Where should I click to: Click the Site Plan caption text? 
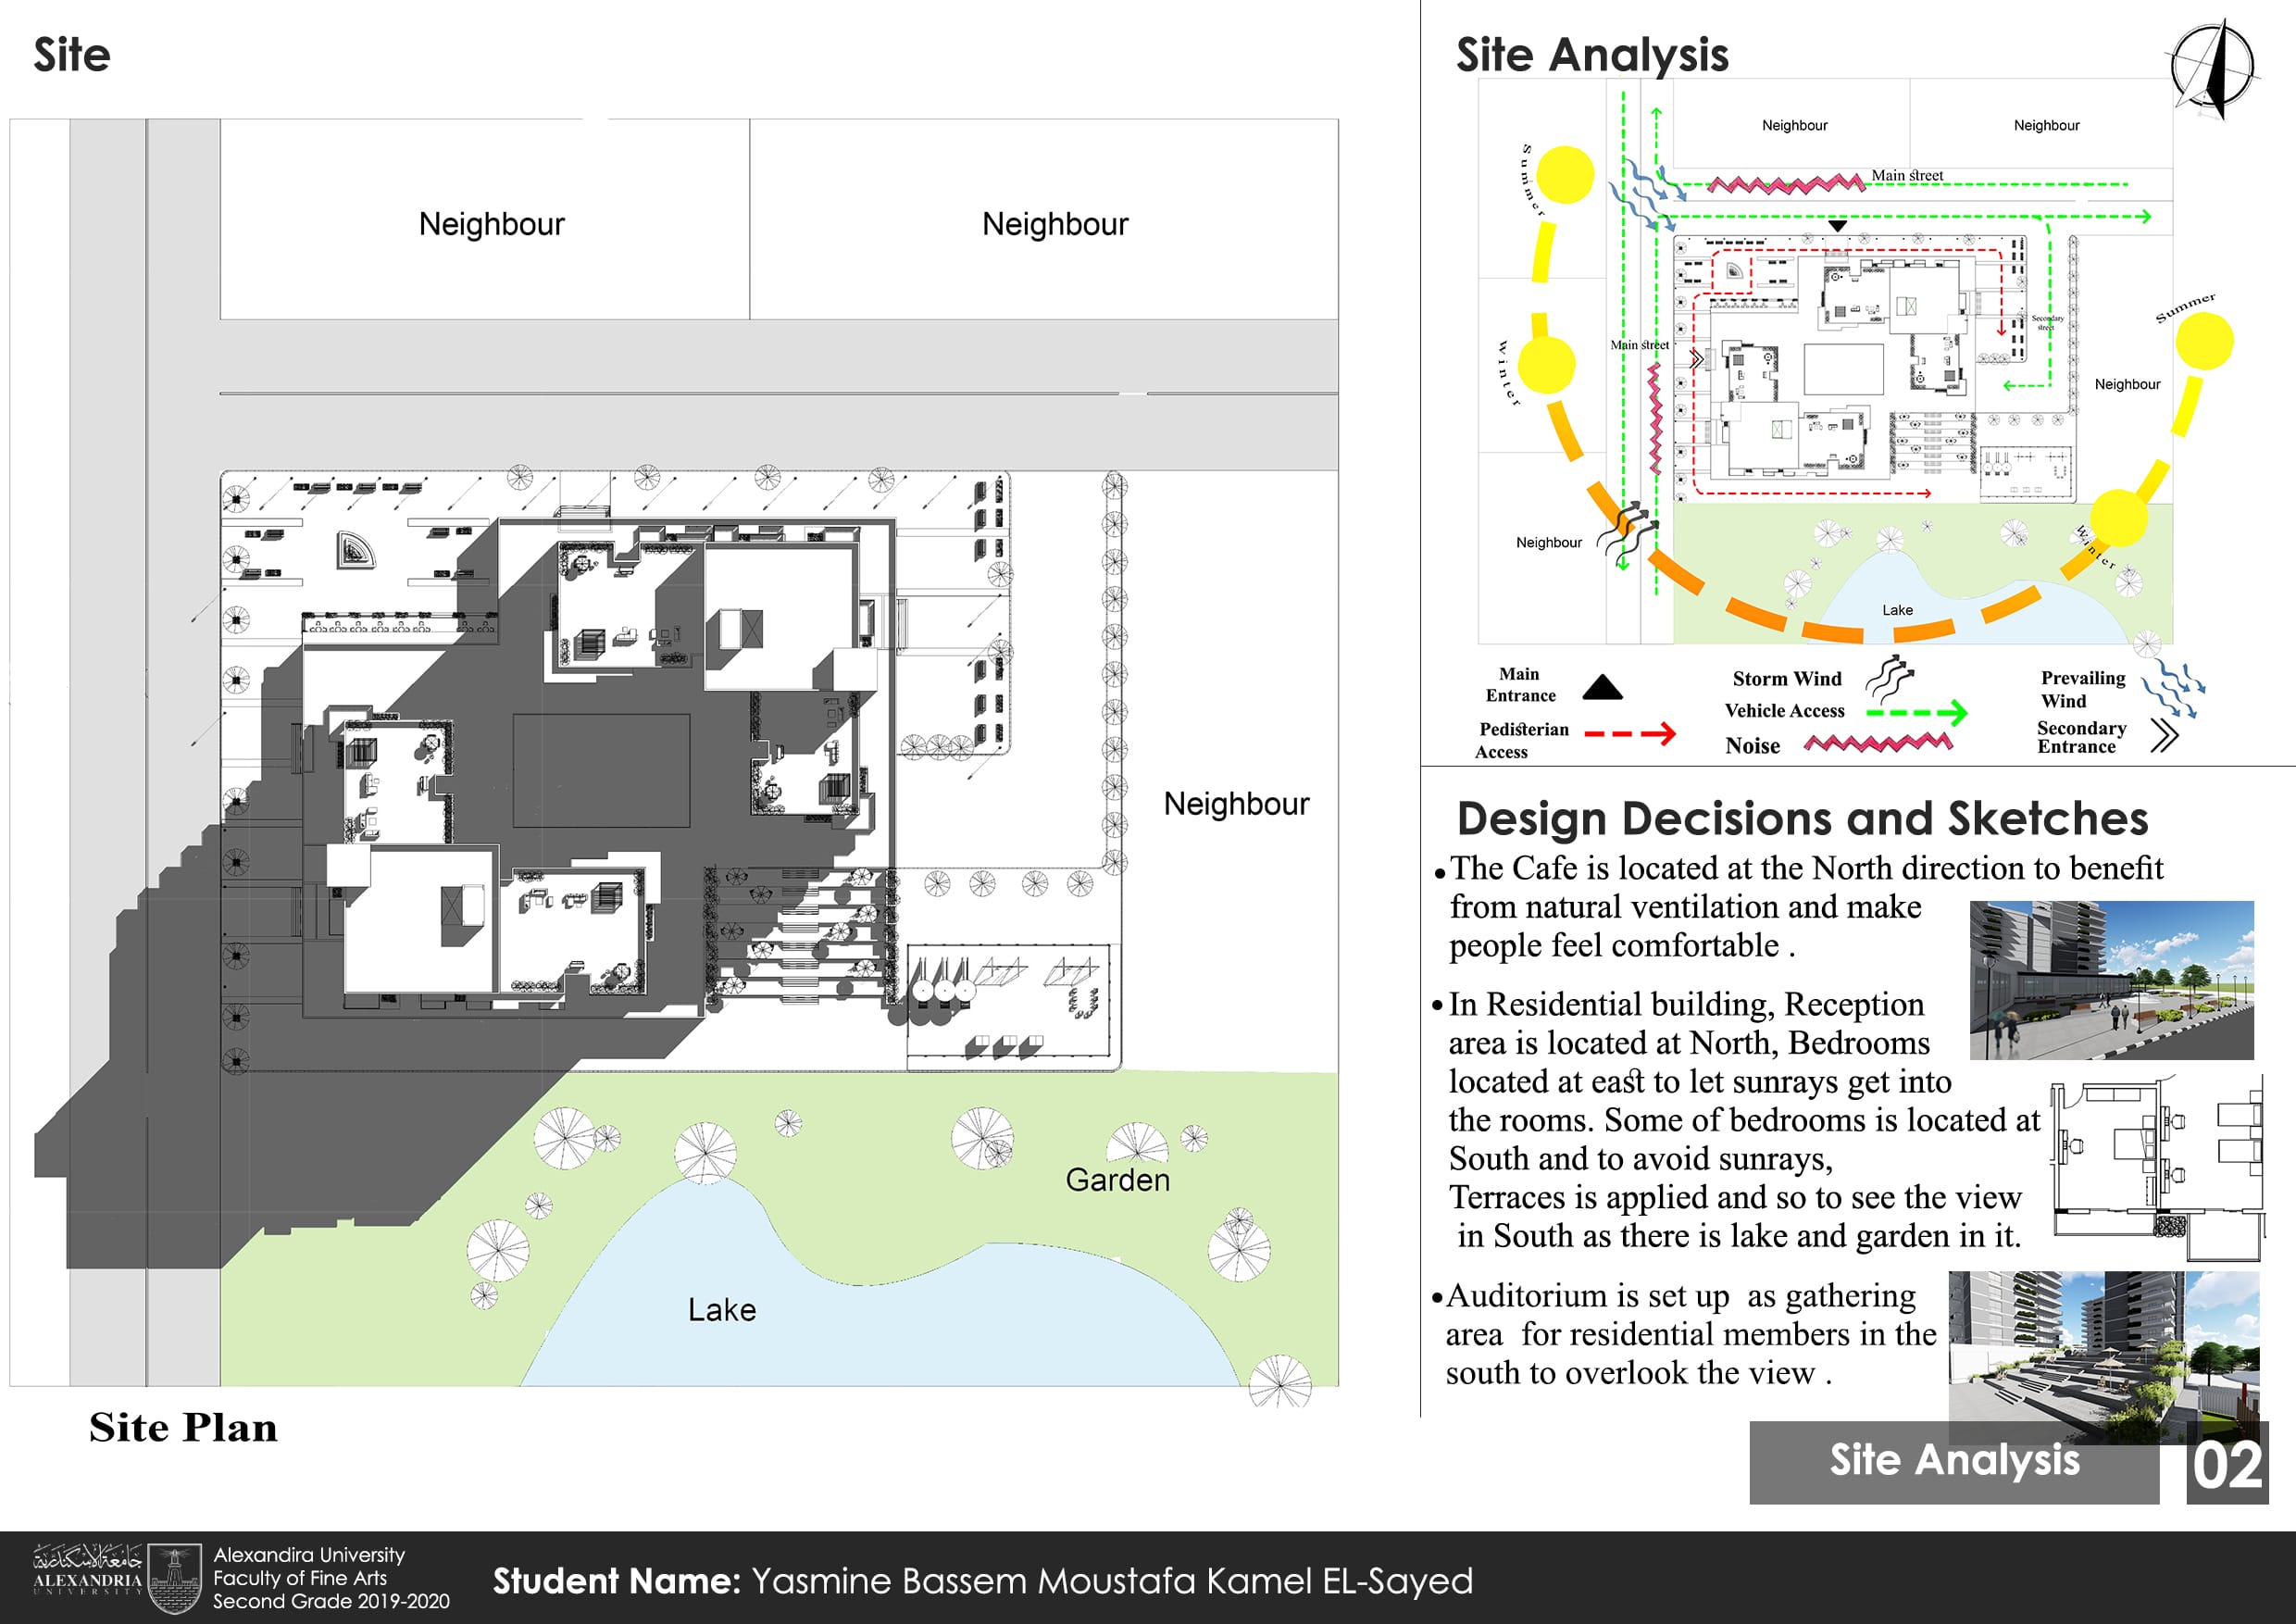(x=183, y=1428)
